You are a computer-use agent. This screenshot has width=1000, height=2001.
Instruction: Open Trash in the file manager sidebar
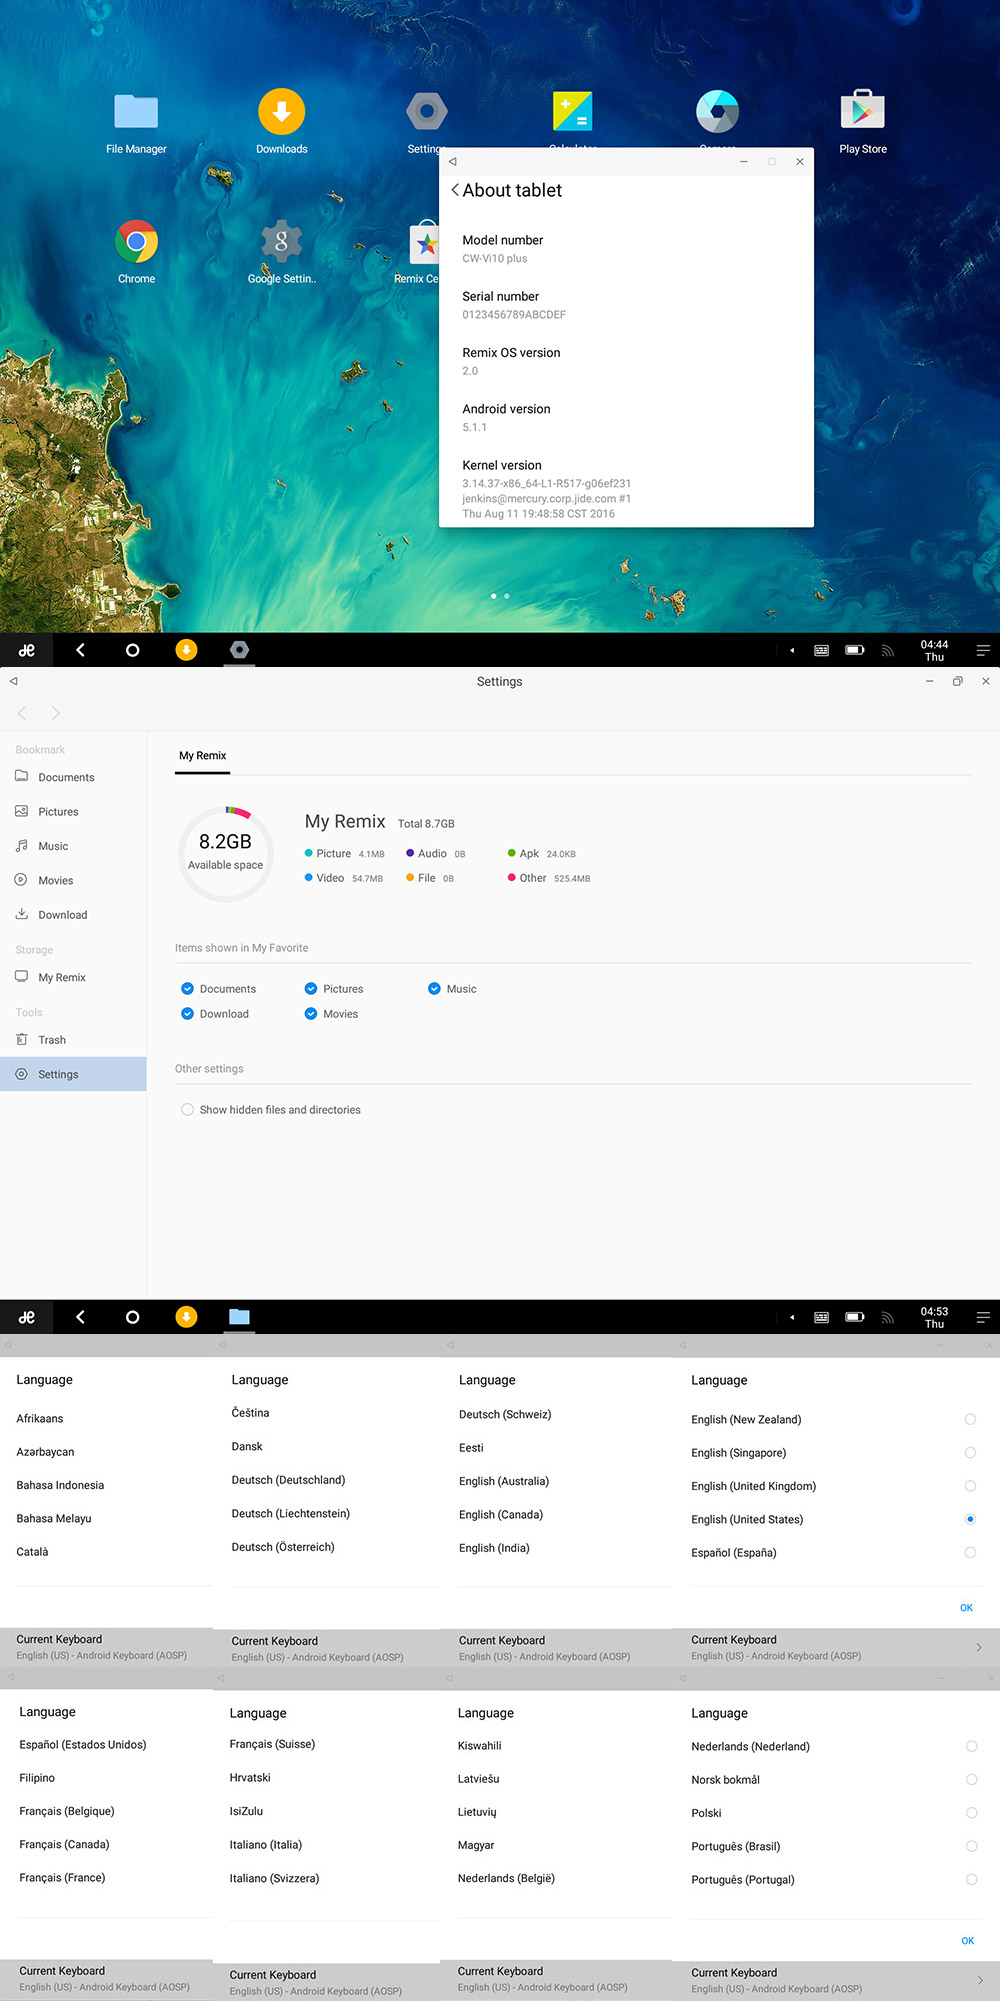(x=52, y=1040)
